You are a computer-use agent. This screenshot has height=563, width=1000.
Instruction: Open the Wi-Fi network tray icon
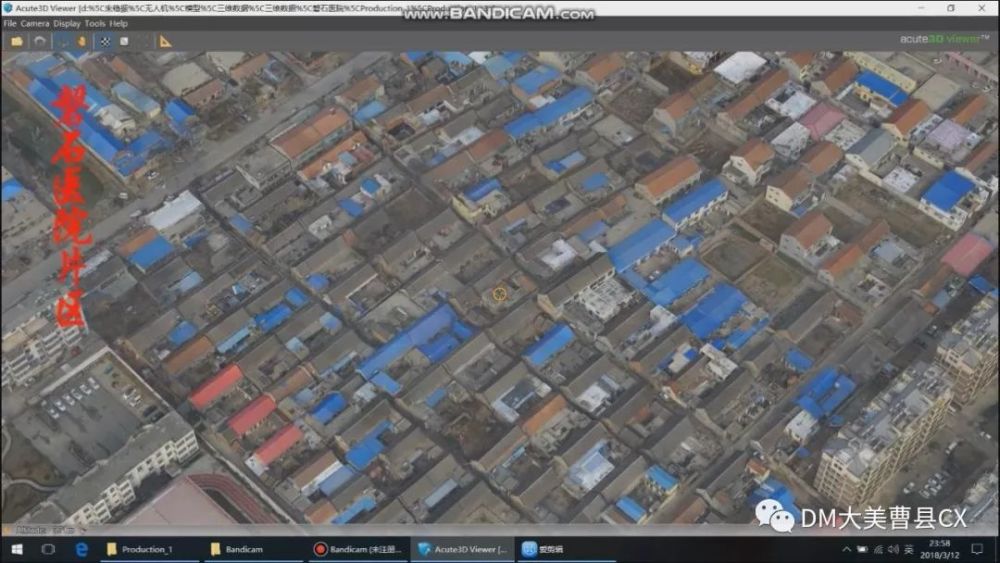coord(878,549)
